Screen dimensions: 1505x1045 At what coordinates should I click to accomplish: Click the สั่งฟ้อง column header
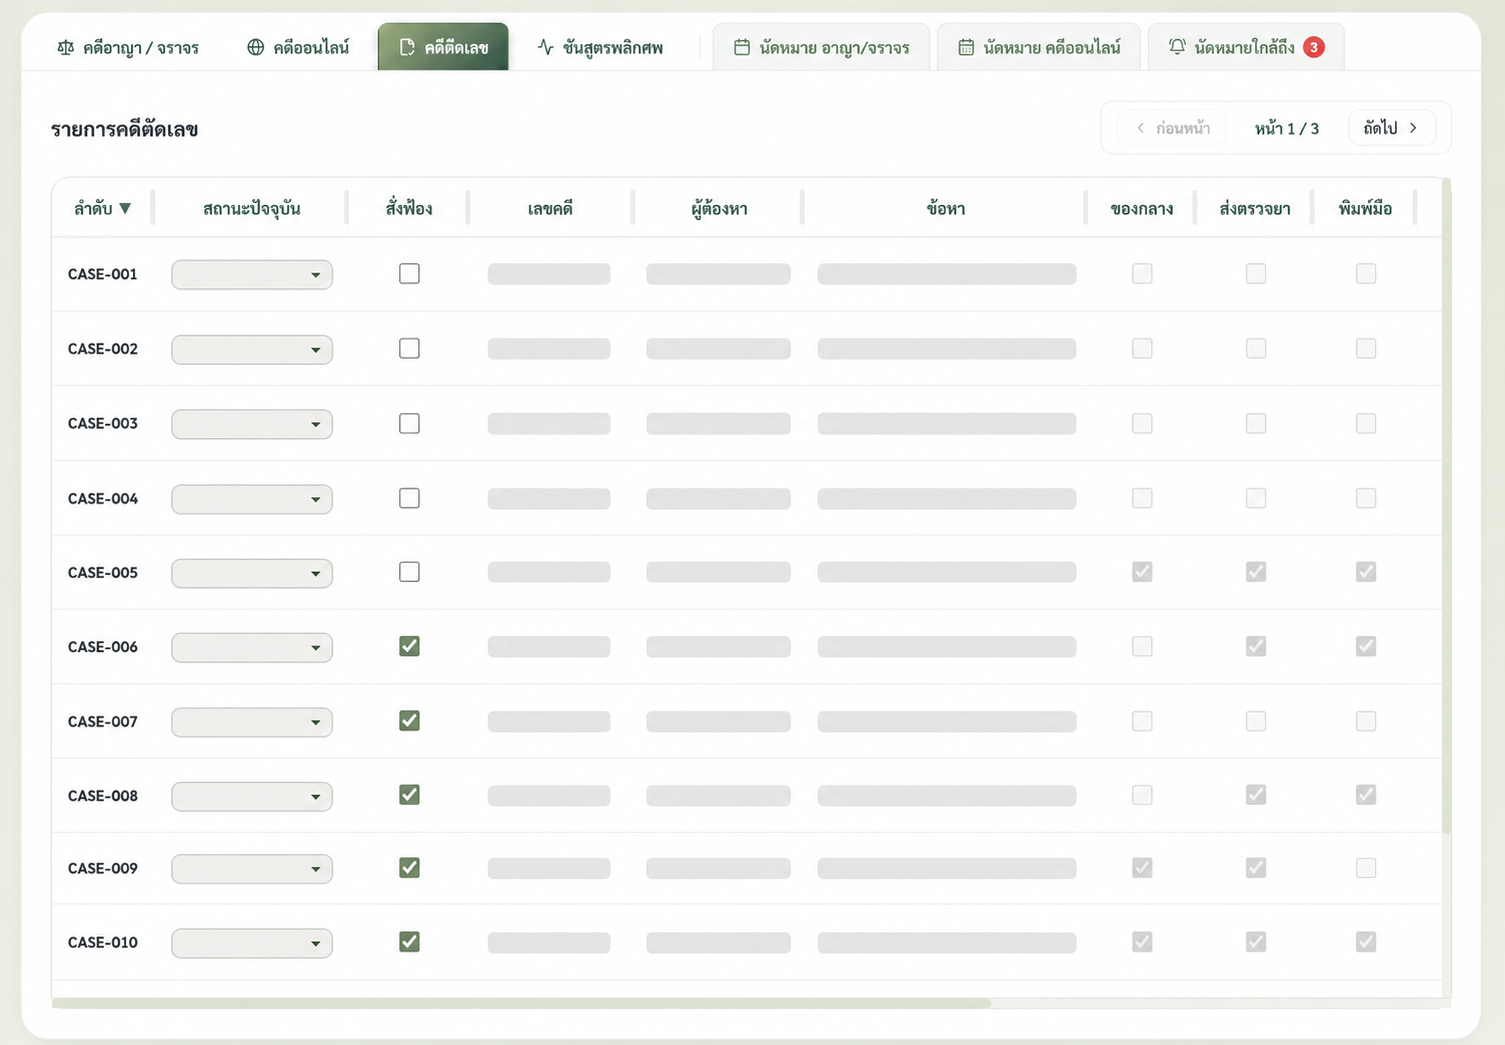tap(409, 208)
